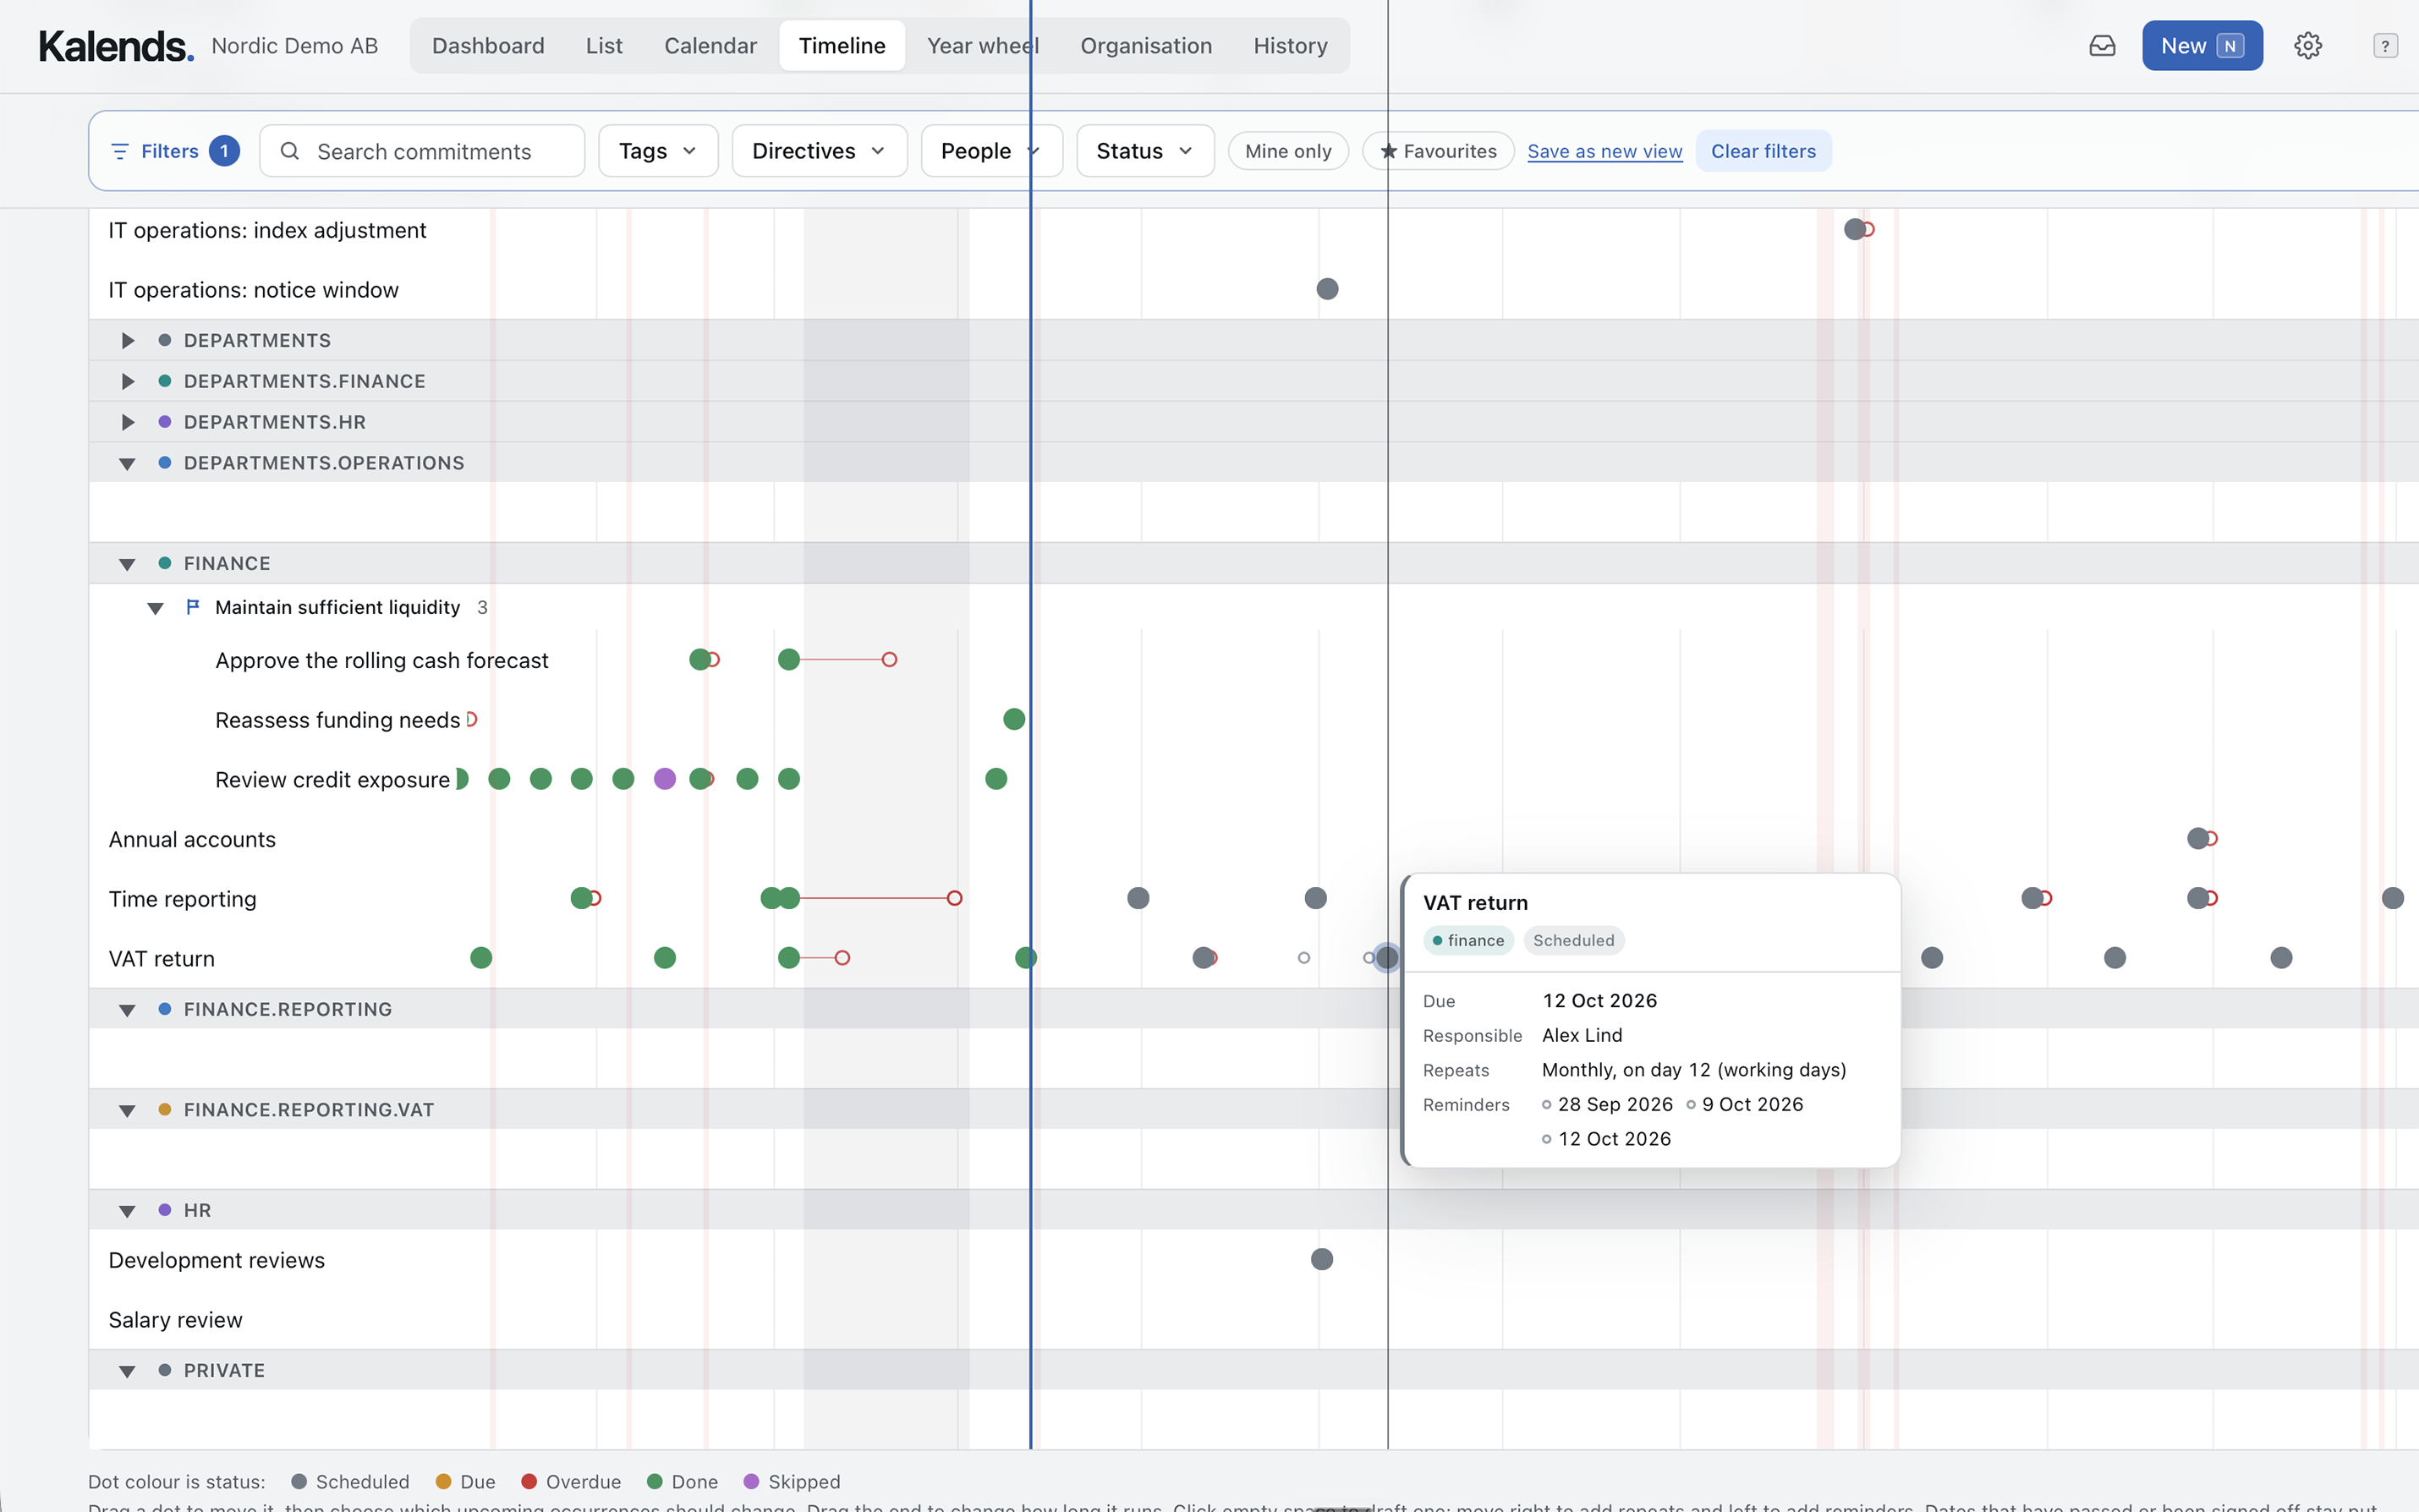Click the Filters button

click(174, 151)
